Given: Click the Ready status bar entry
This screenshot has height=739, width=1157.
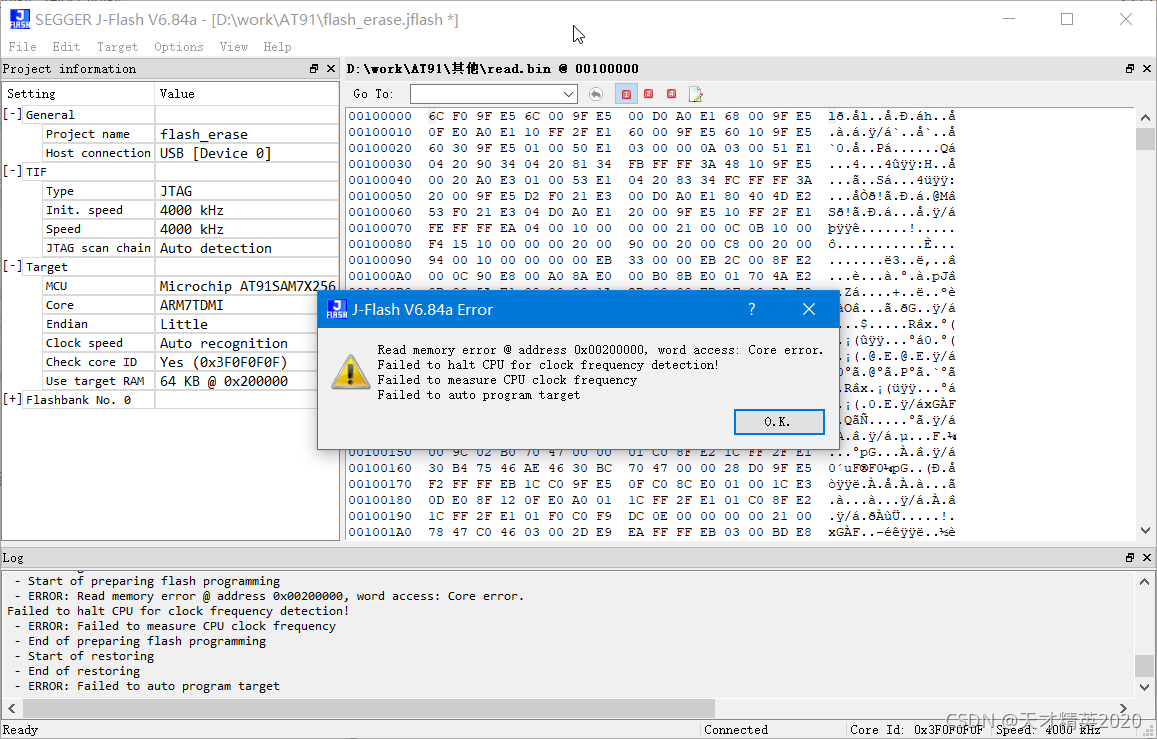Looking at the screenshot, I should click(x=20, y=729).
